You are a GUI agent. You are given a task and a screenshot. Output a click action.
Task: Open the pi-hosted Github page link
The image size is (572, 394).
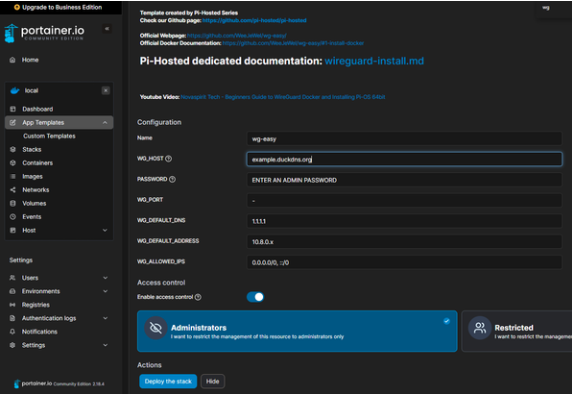tap(254, 20)
